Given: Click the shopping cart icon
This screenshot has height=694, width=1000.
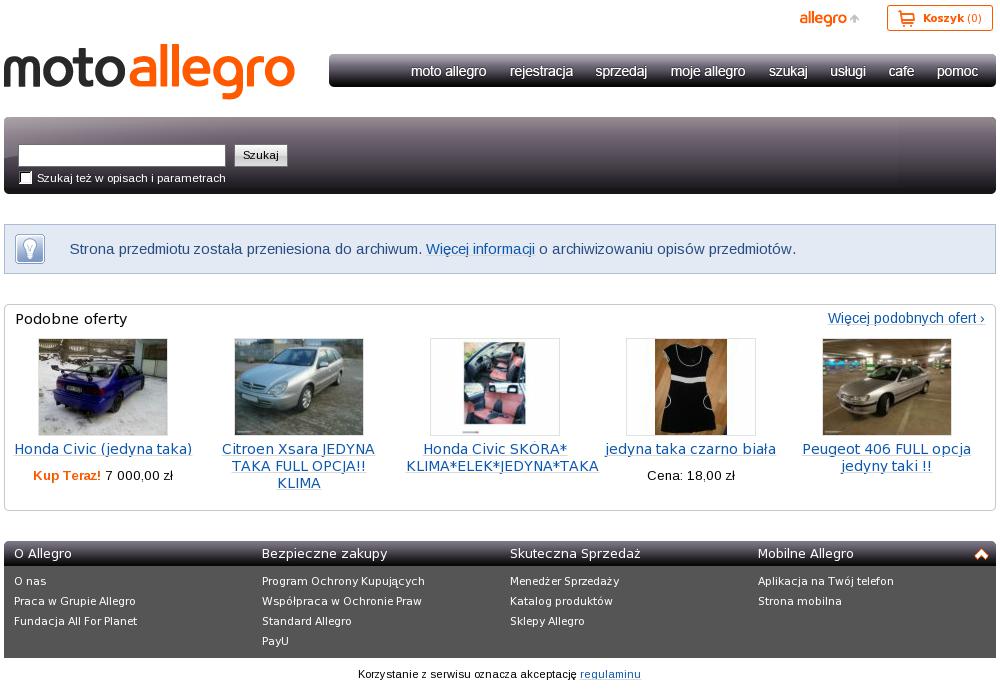Looking at the screenshot, I should click(x=906, y=18).
